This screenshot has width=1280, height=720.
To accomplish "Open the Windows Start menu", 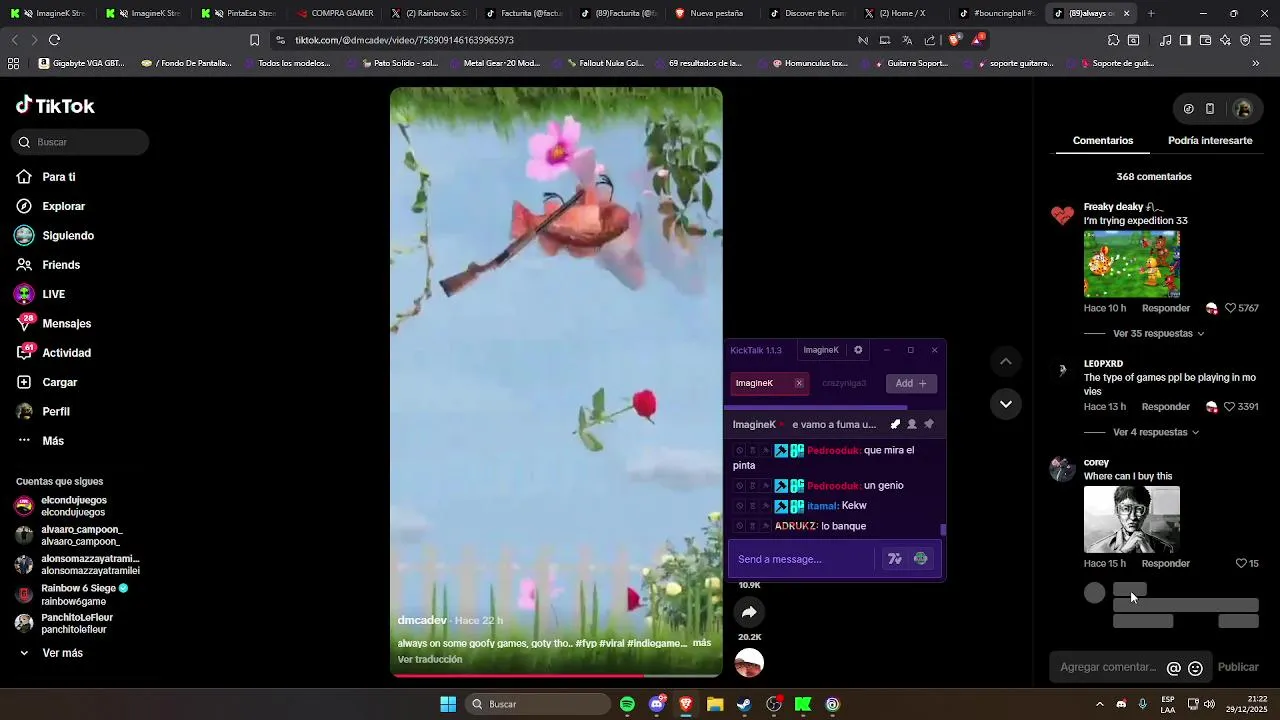I will click(x=448, y=704).
